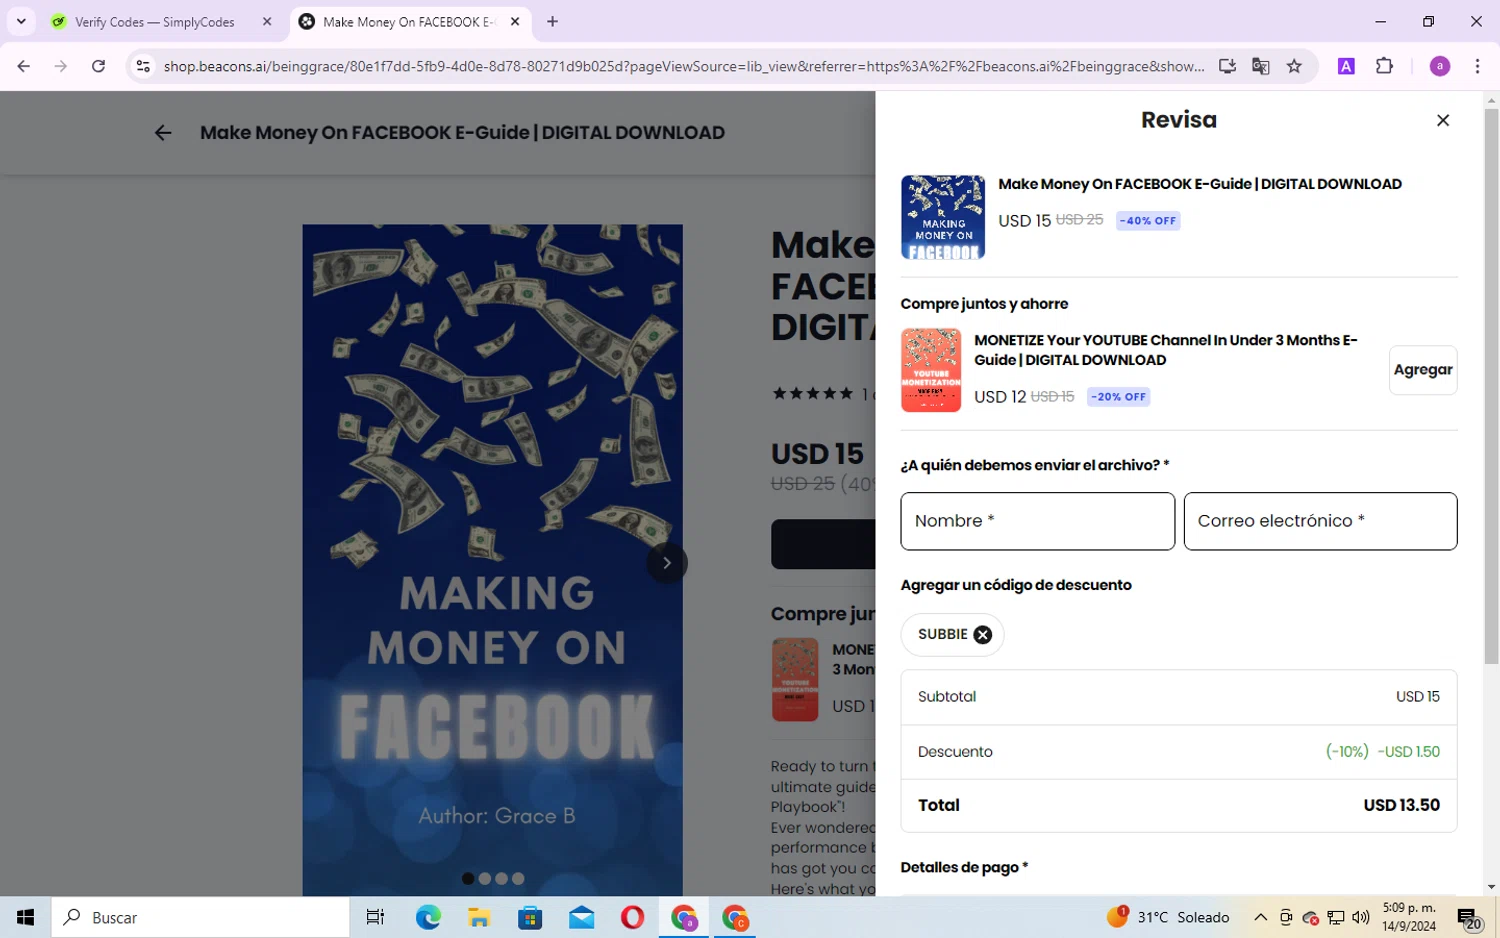Click the taskbar Buscar search box
The height and width of the screenshot is (938, 1500).
click(x=200, y=917)
